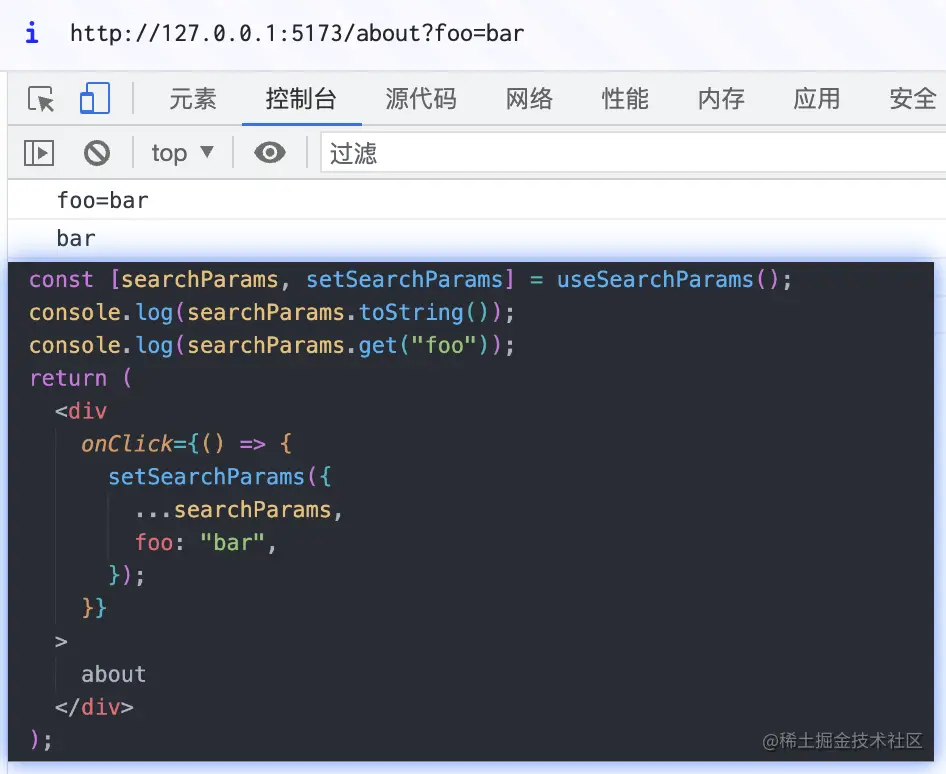Click 'get("foo")' in the code
This screenshot has width=946, height=774.
423,346
